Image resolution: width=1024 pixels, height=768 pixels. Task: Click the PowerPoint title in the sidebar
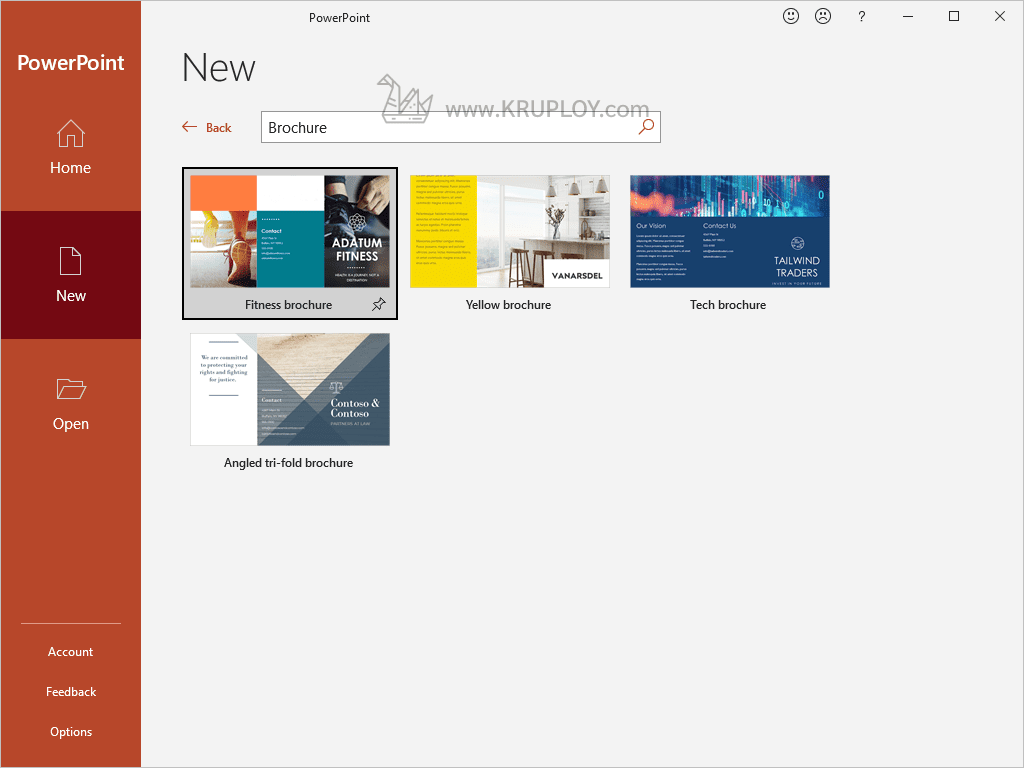coord(71,63)
